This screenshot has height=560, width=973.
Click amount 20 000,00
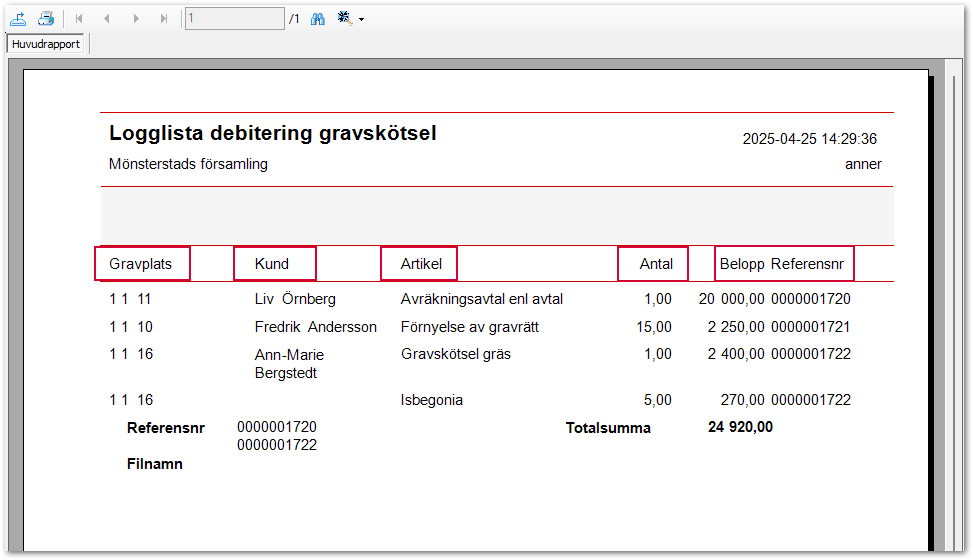tap(732, 299)
